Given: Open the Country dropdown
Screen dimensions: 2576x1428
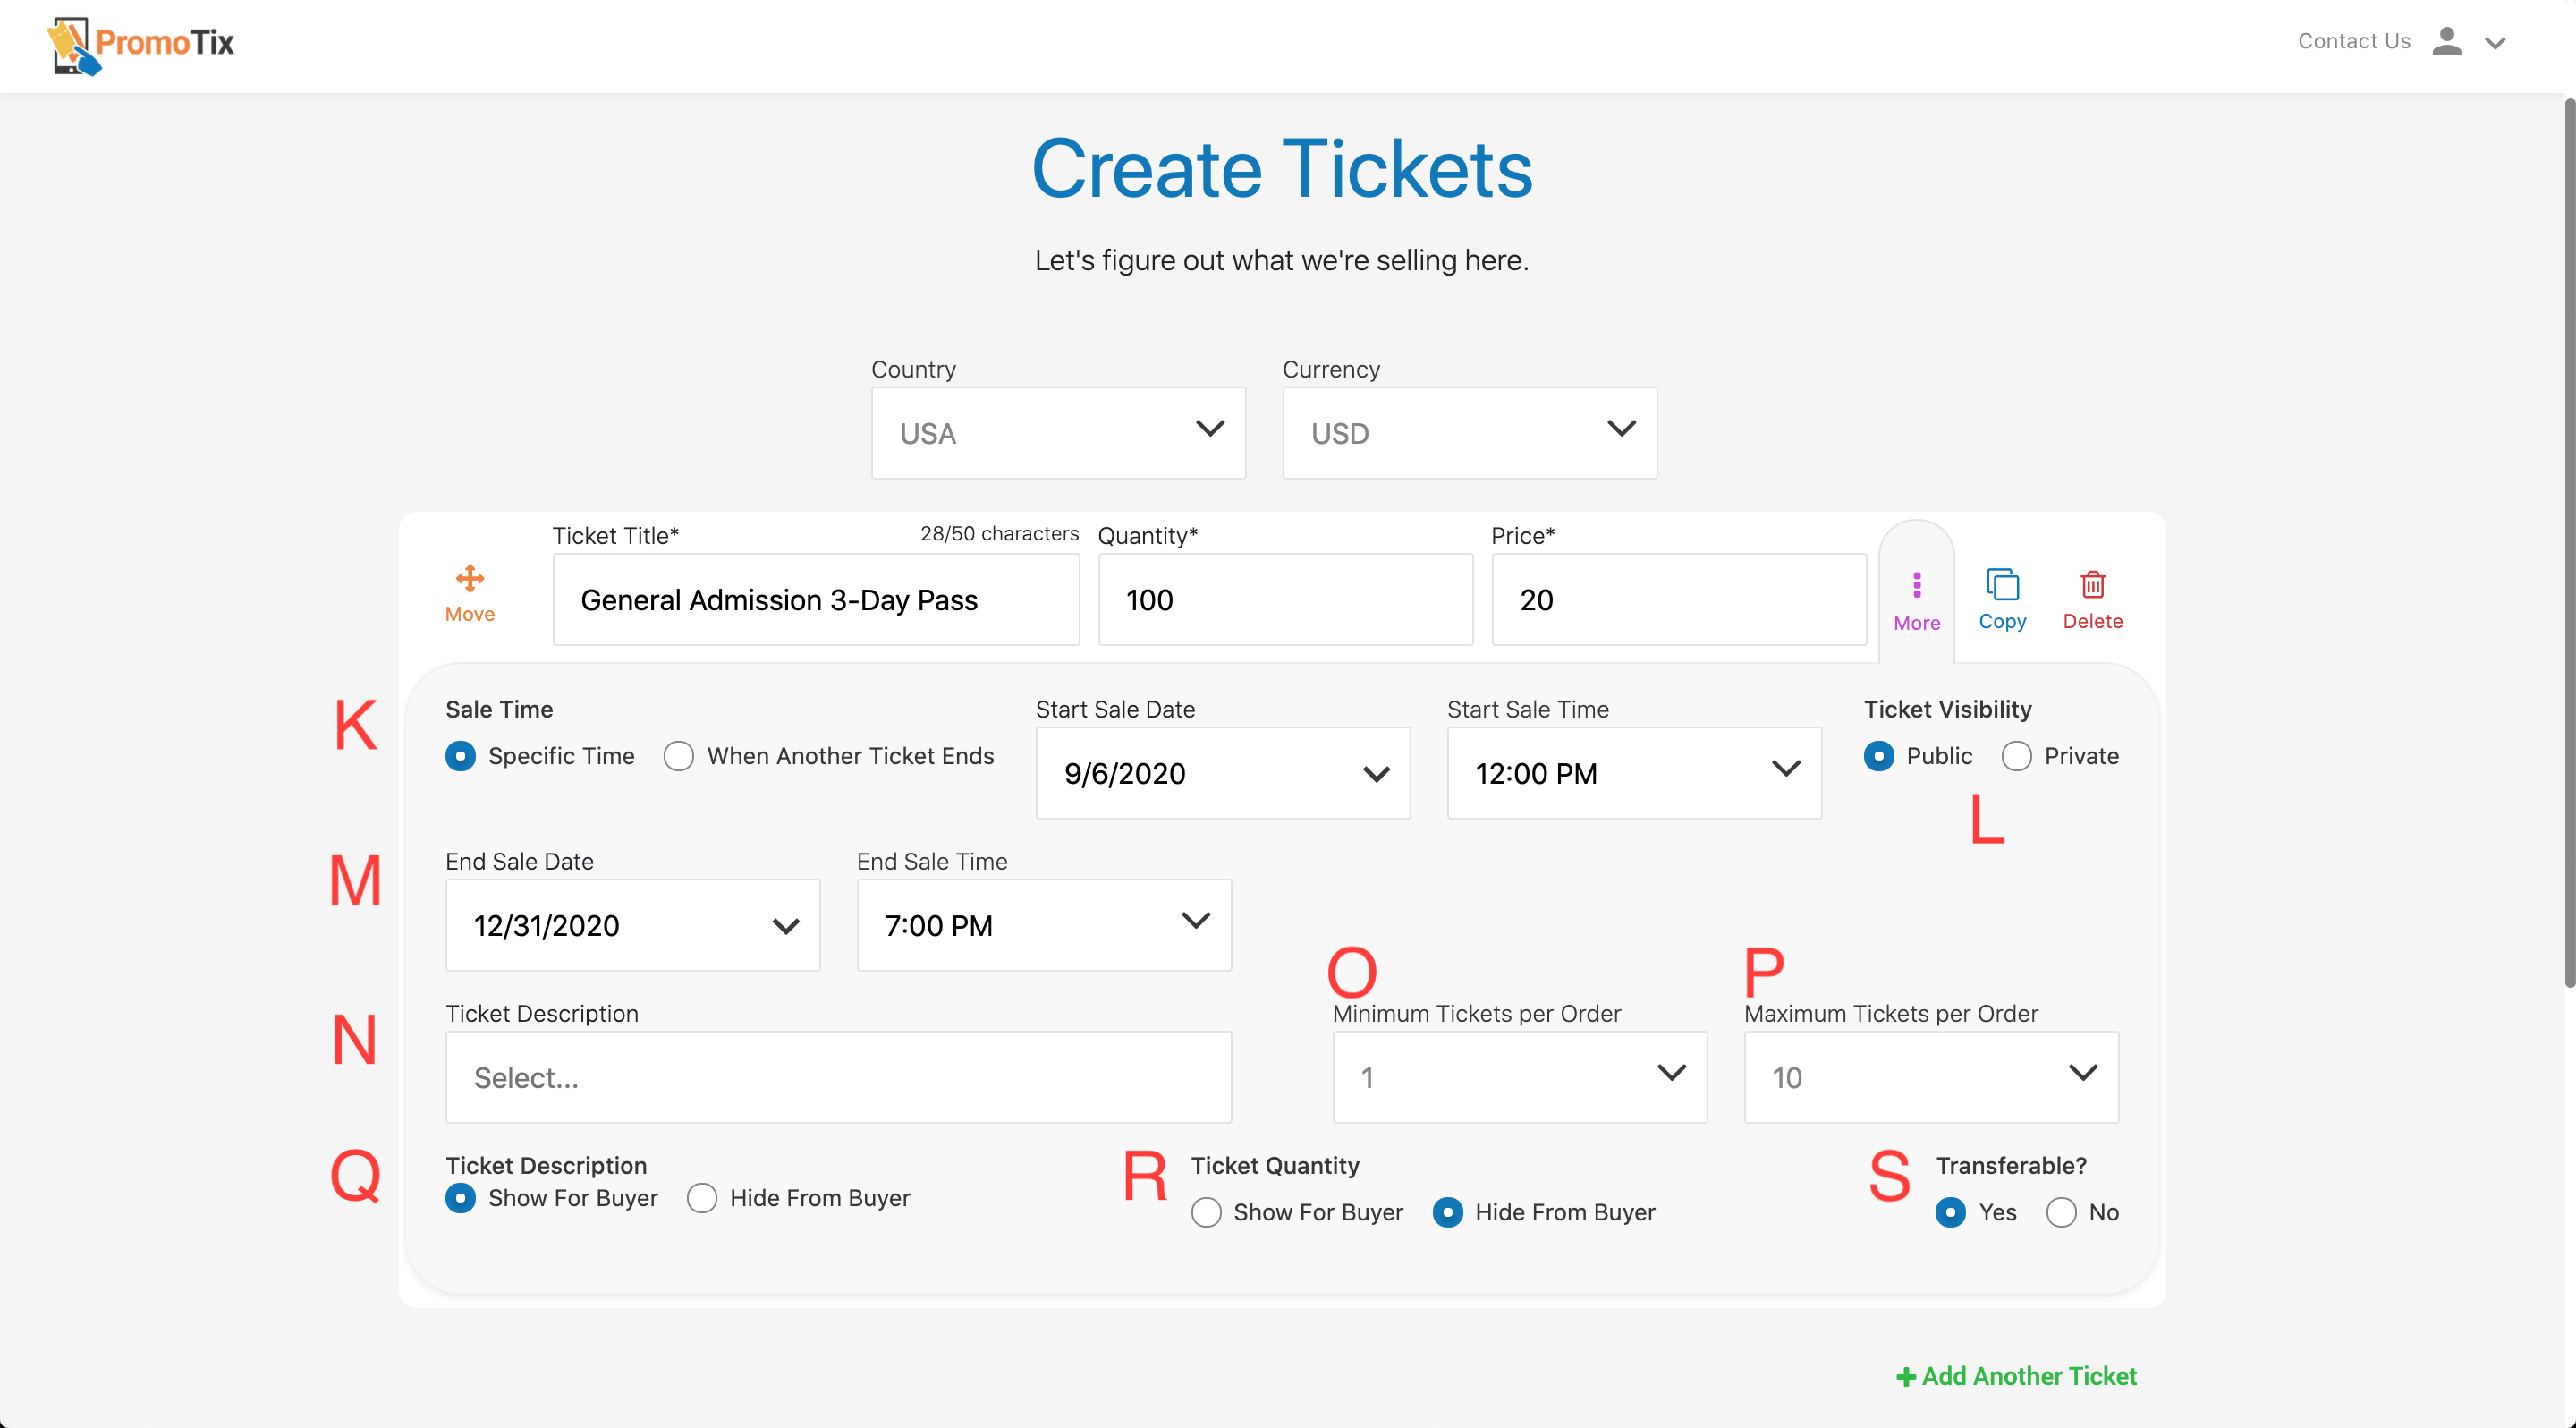Looking at the screenshot, I should click(x=1057, y=433).
